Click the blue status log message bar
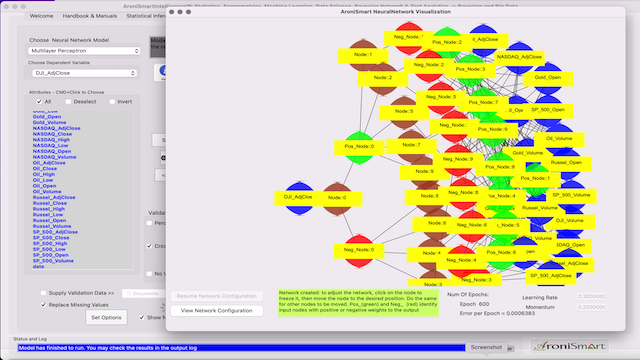The width and height of the screenshot is (640, 360). [241, 348]
